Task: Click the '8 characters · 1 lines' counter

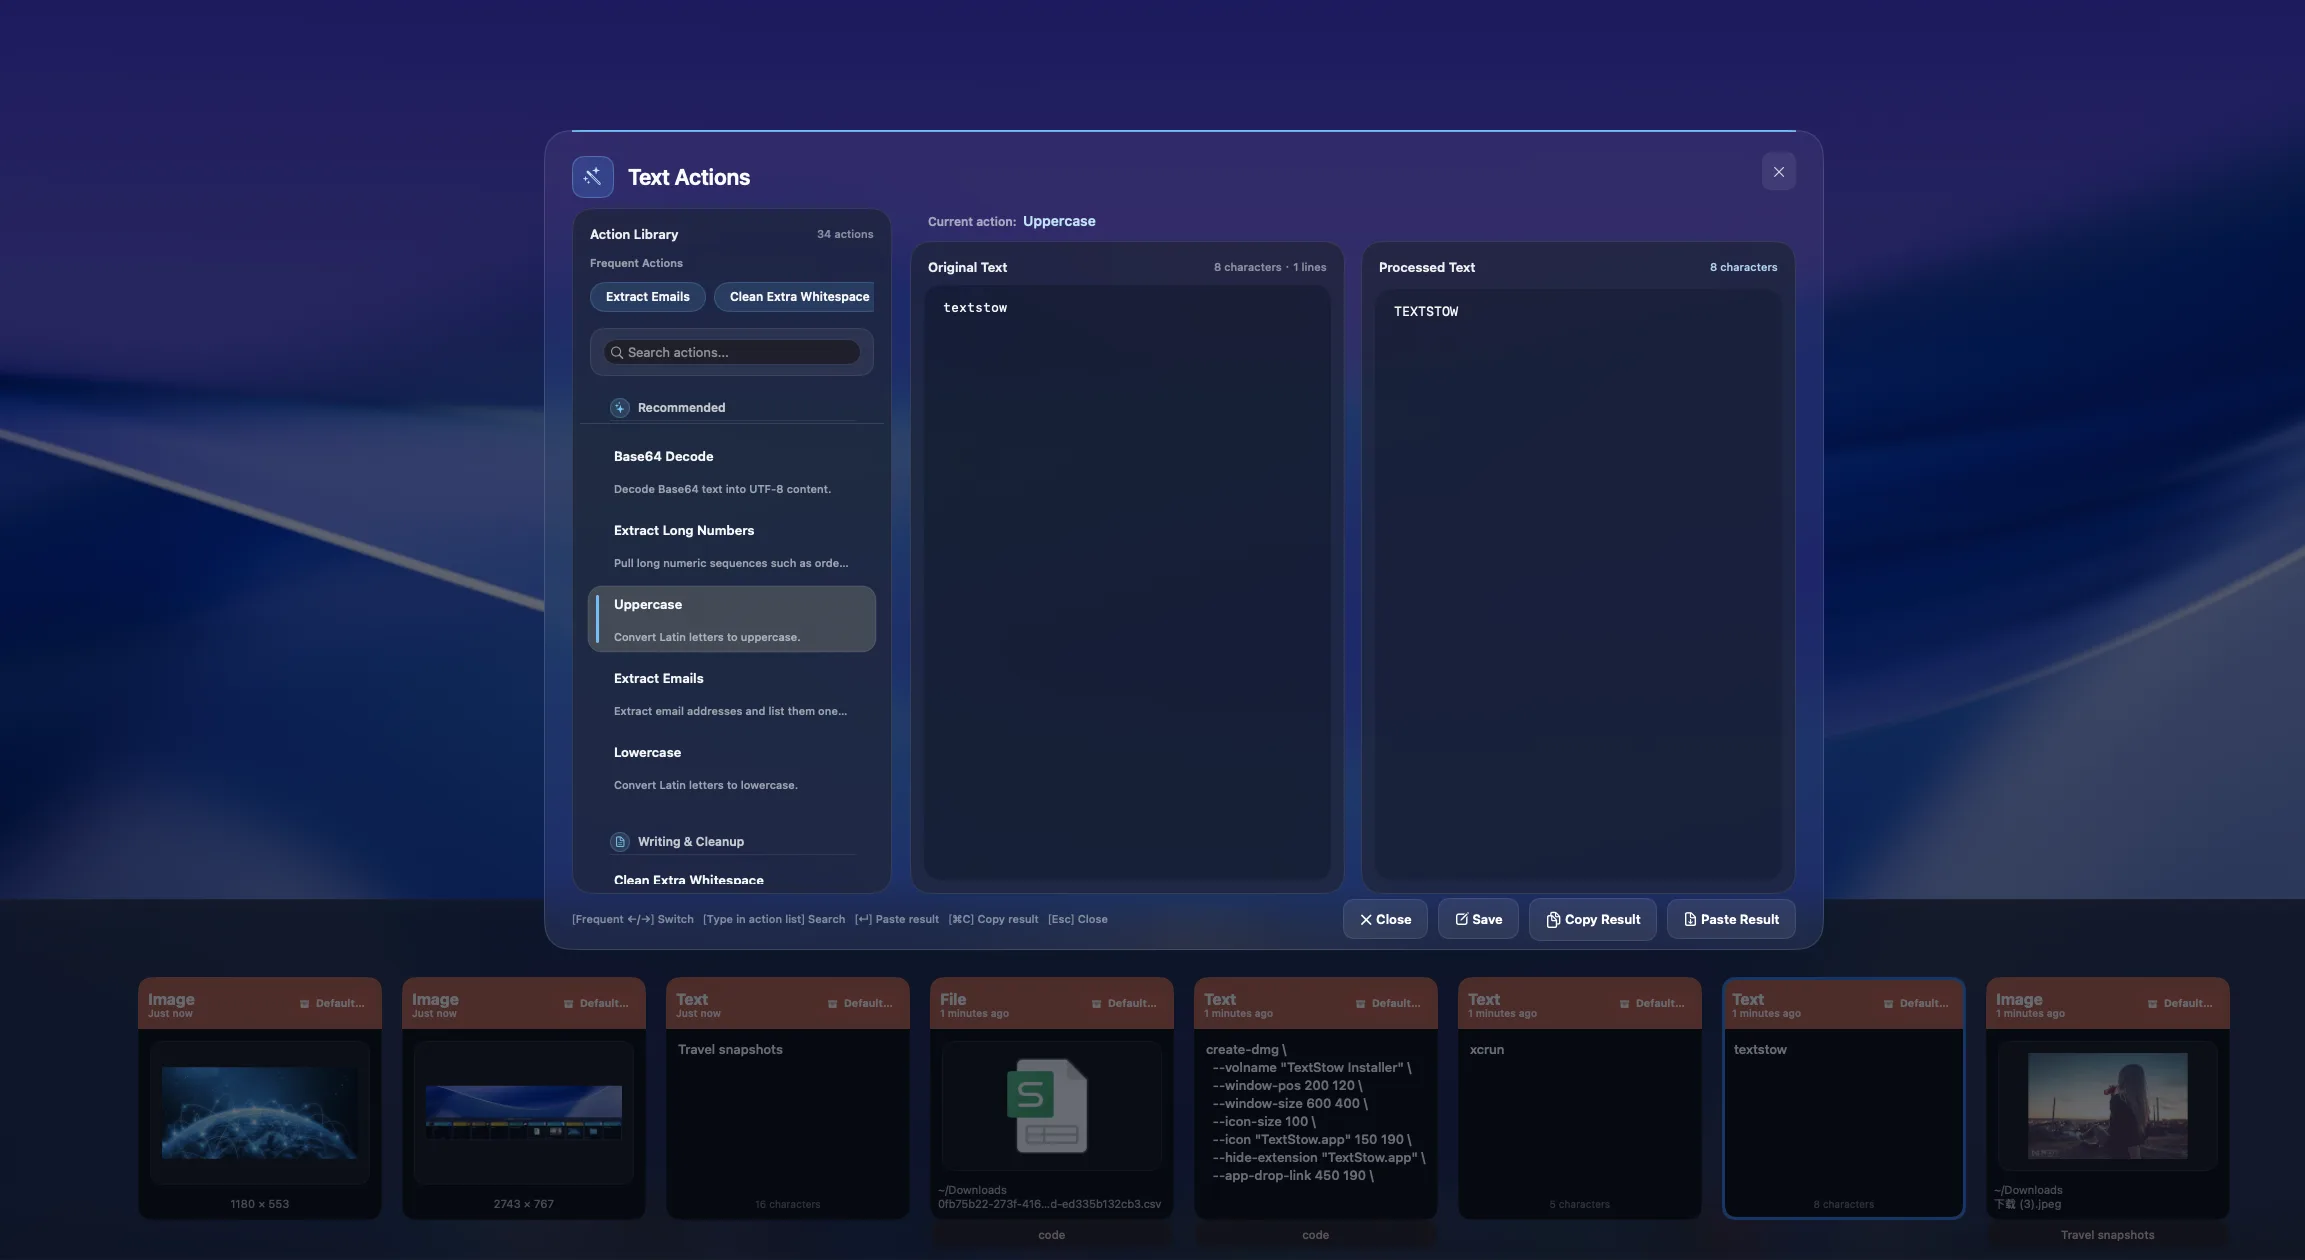Action: (1270, 268)
